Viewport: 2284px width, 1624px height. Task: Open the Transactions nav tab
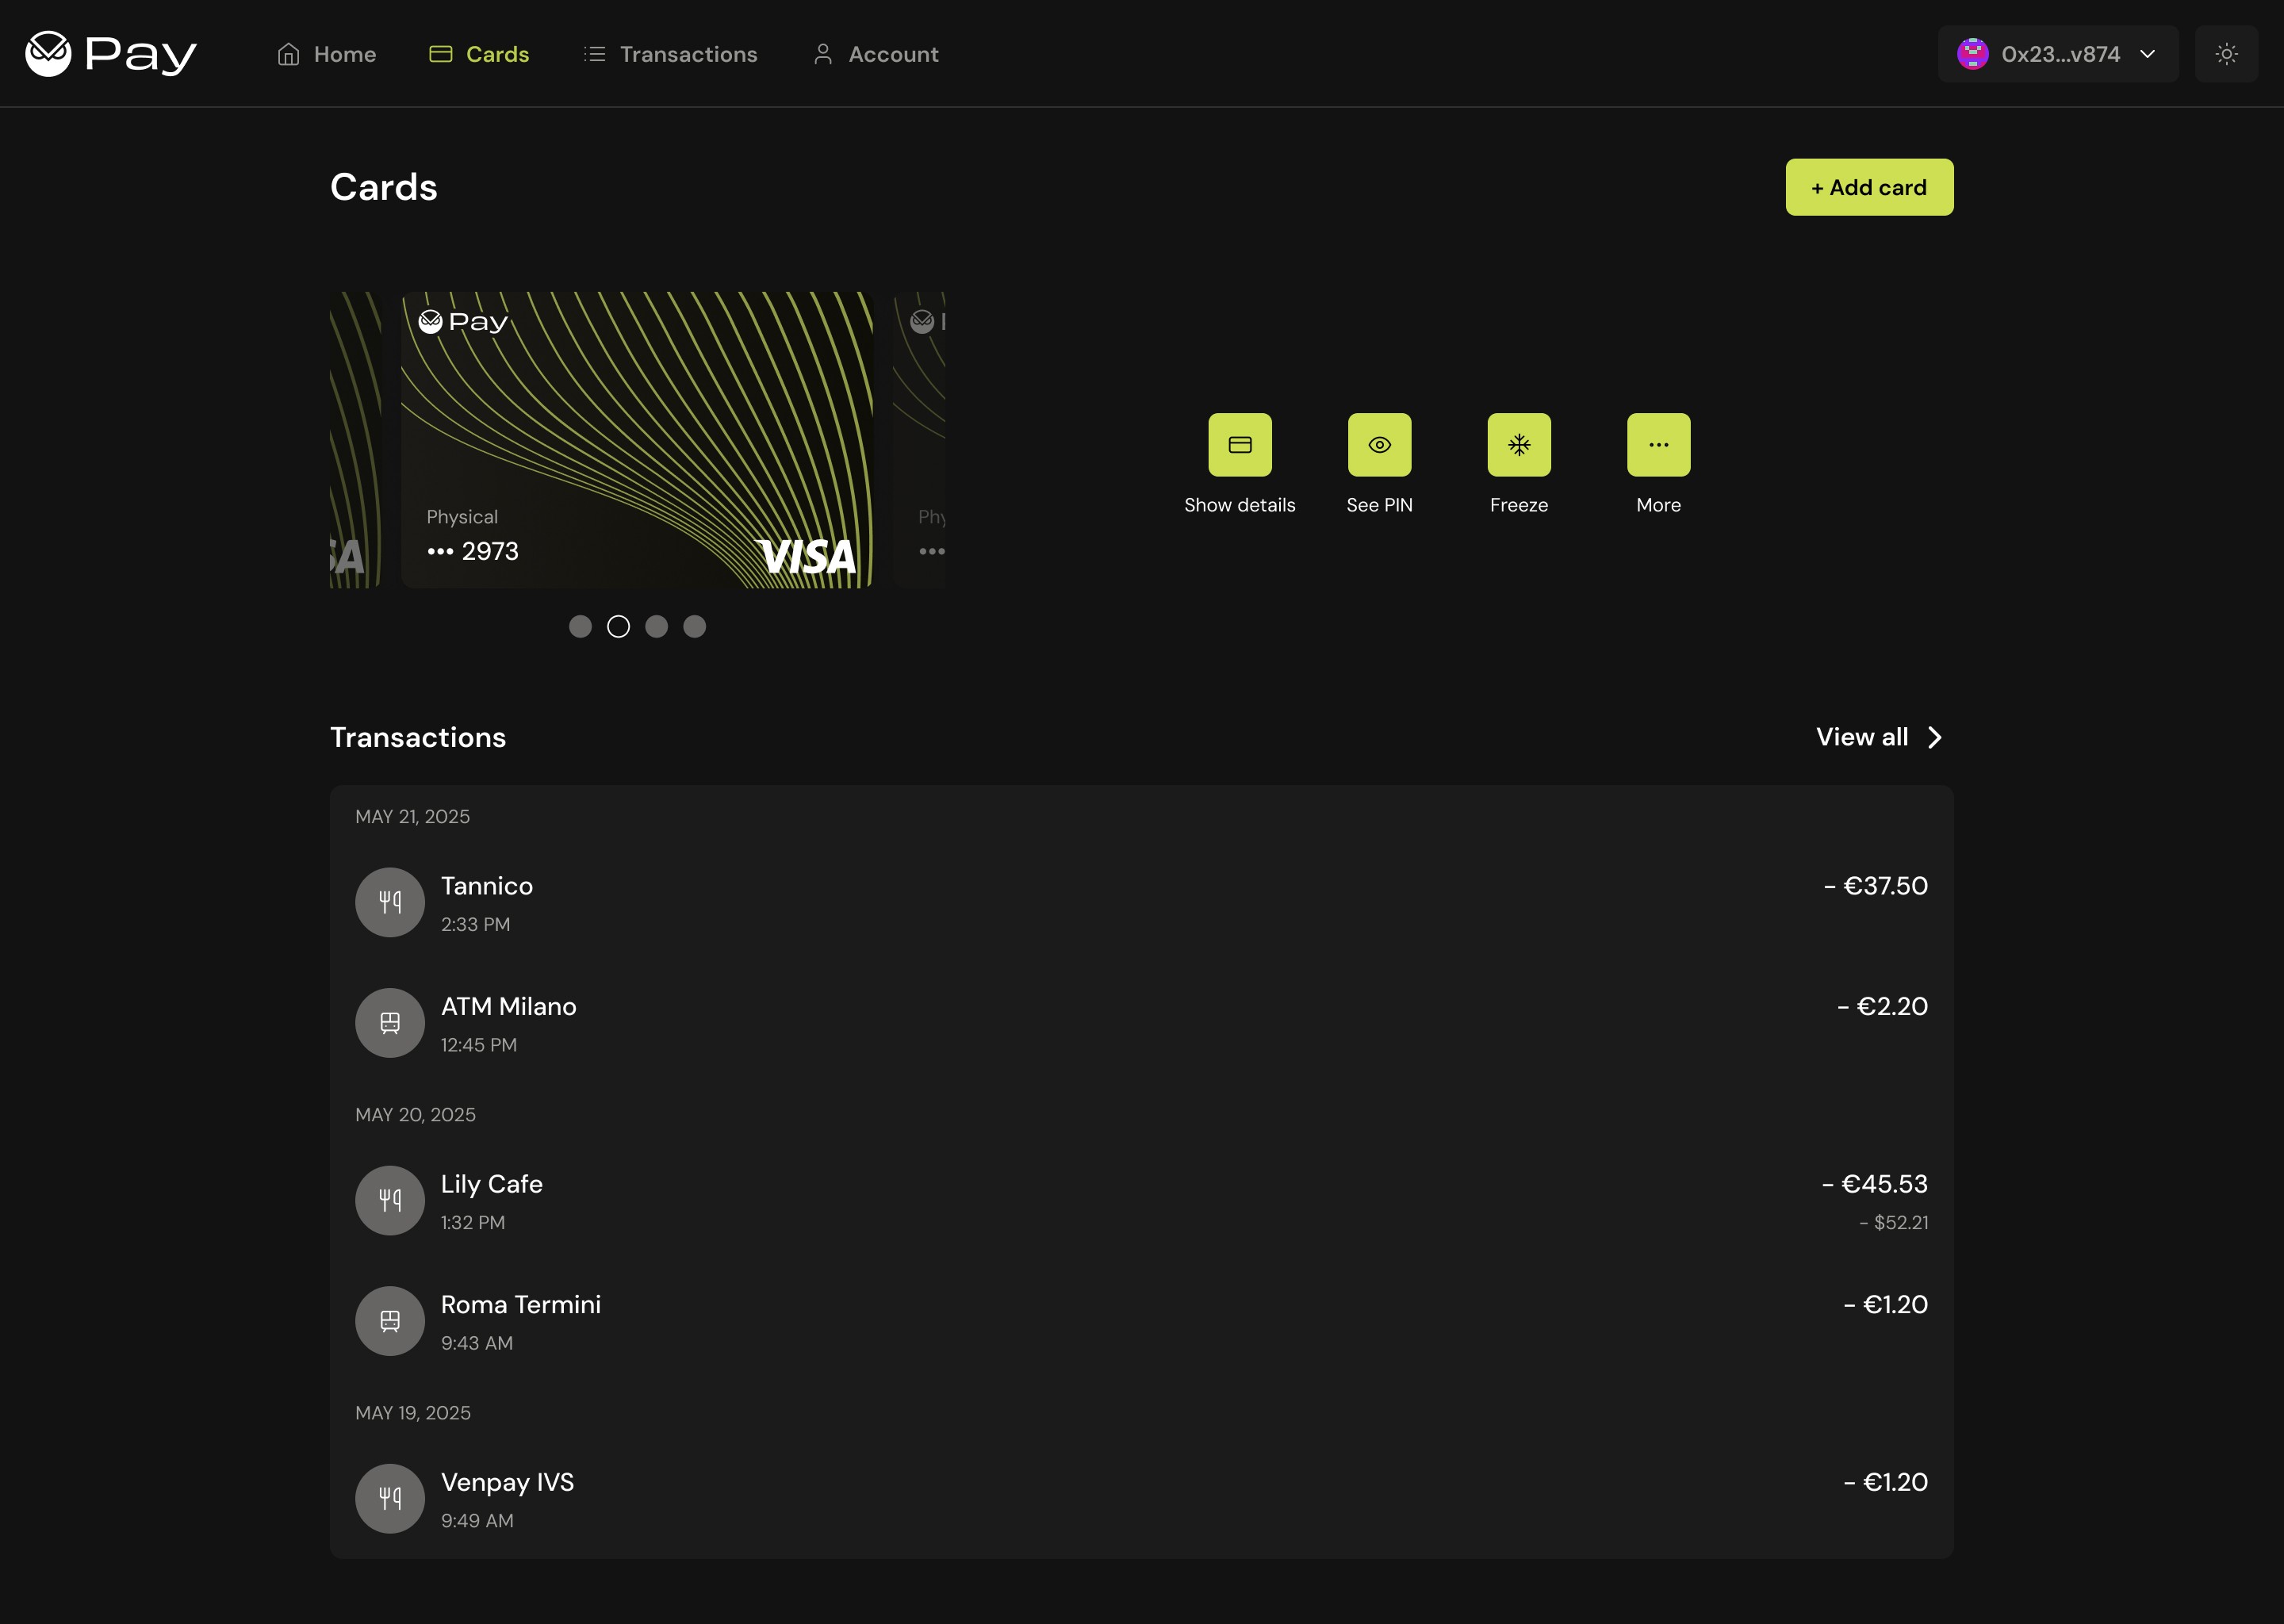click(671, 54)
